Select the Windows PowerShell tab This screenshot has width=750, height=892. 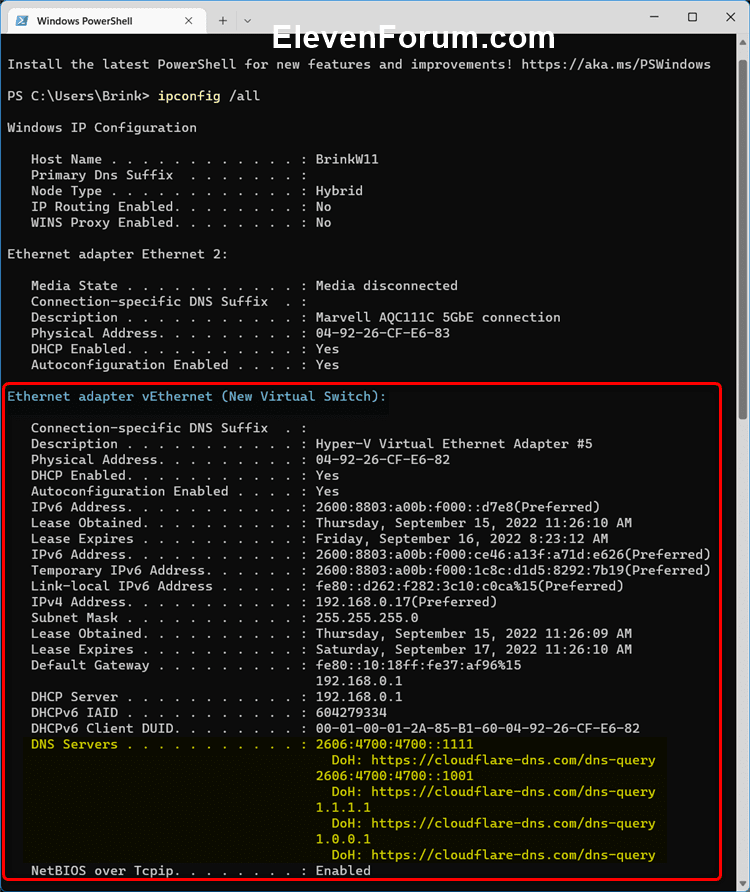107,20
